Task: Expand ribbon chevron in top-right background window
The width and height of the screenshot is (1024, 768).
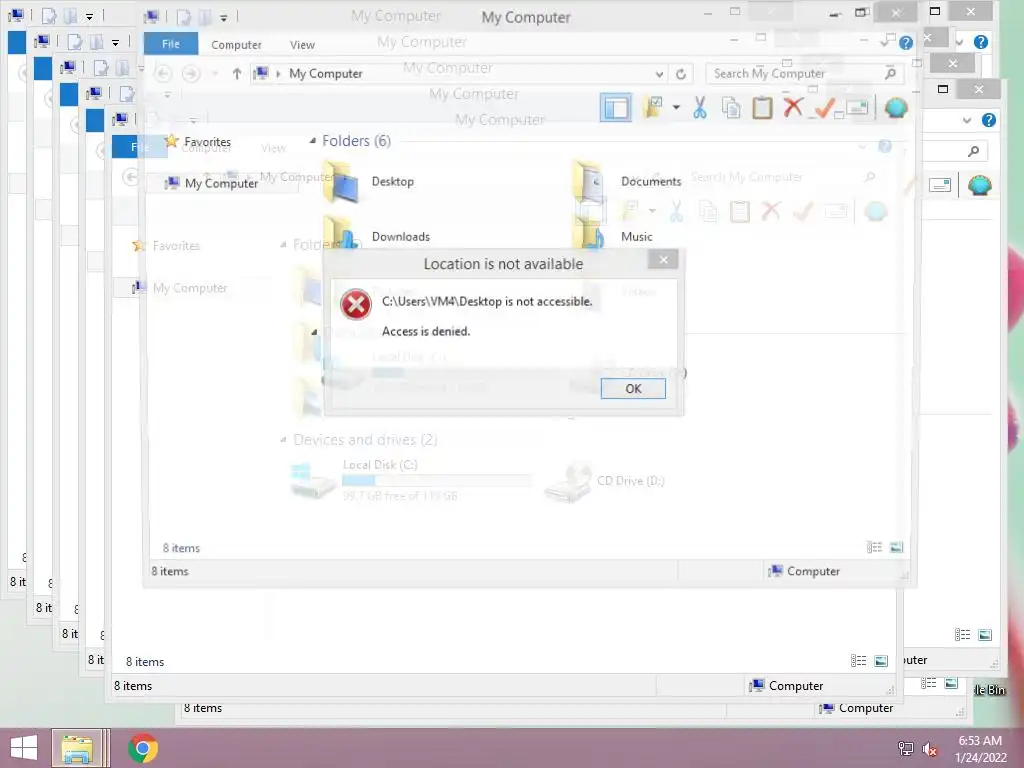Action: [x=959, y=42]
